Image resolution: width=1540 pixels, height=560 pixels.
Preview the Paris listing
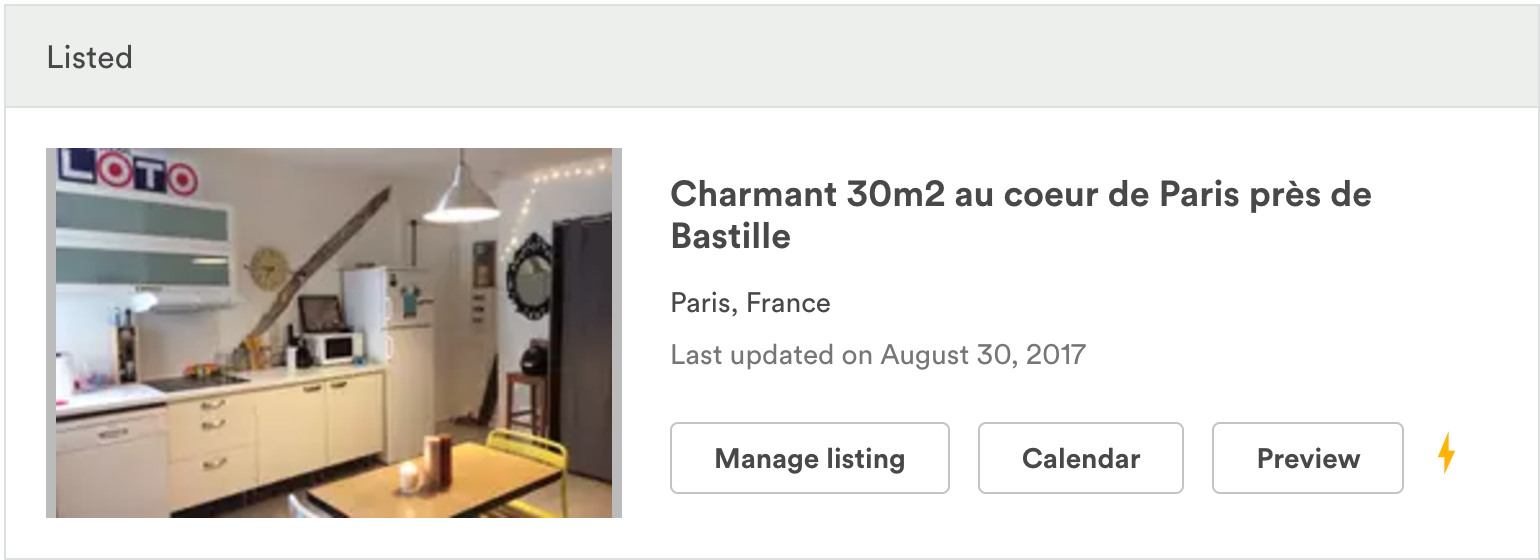click(x=1307, y=458)
